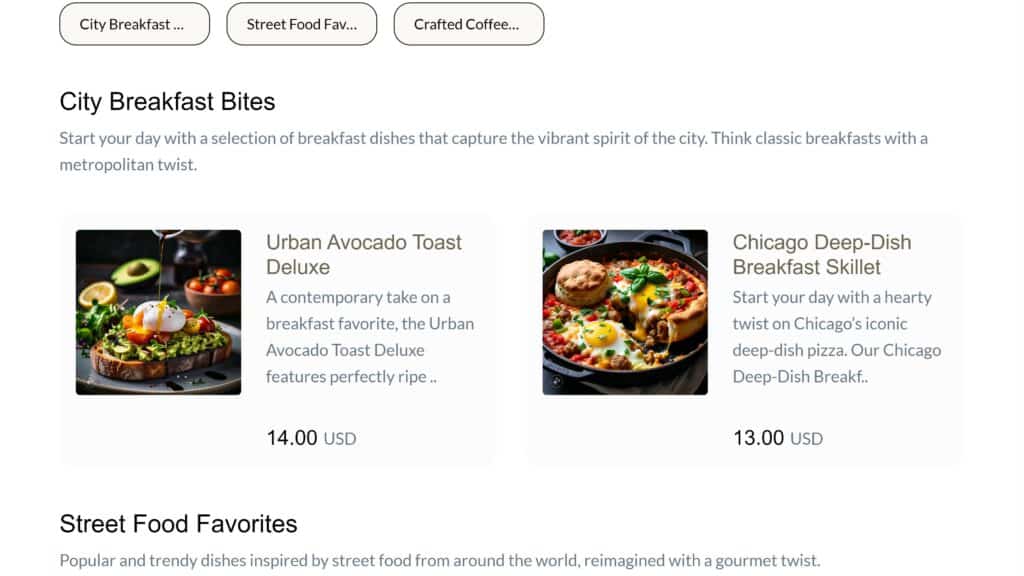Select the City Breakfast category tab
This screenshot has width=1024, height=576.
point(134,24)
